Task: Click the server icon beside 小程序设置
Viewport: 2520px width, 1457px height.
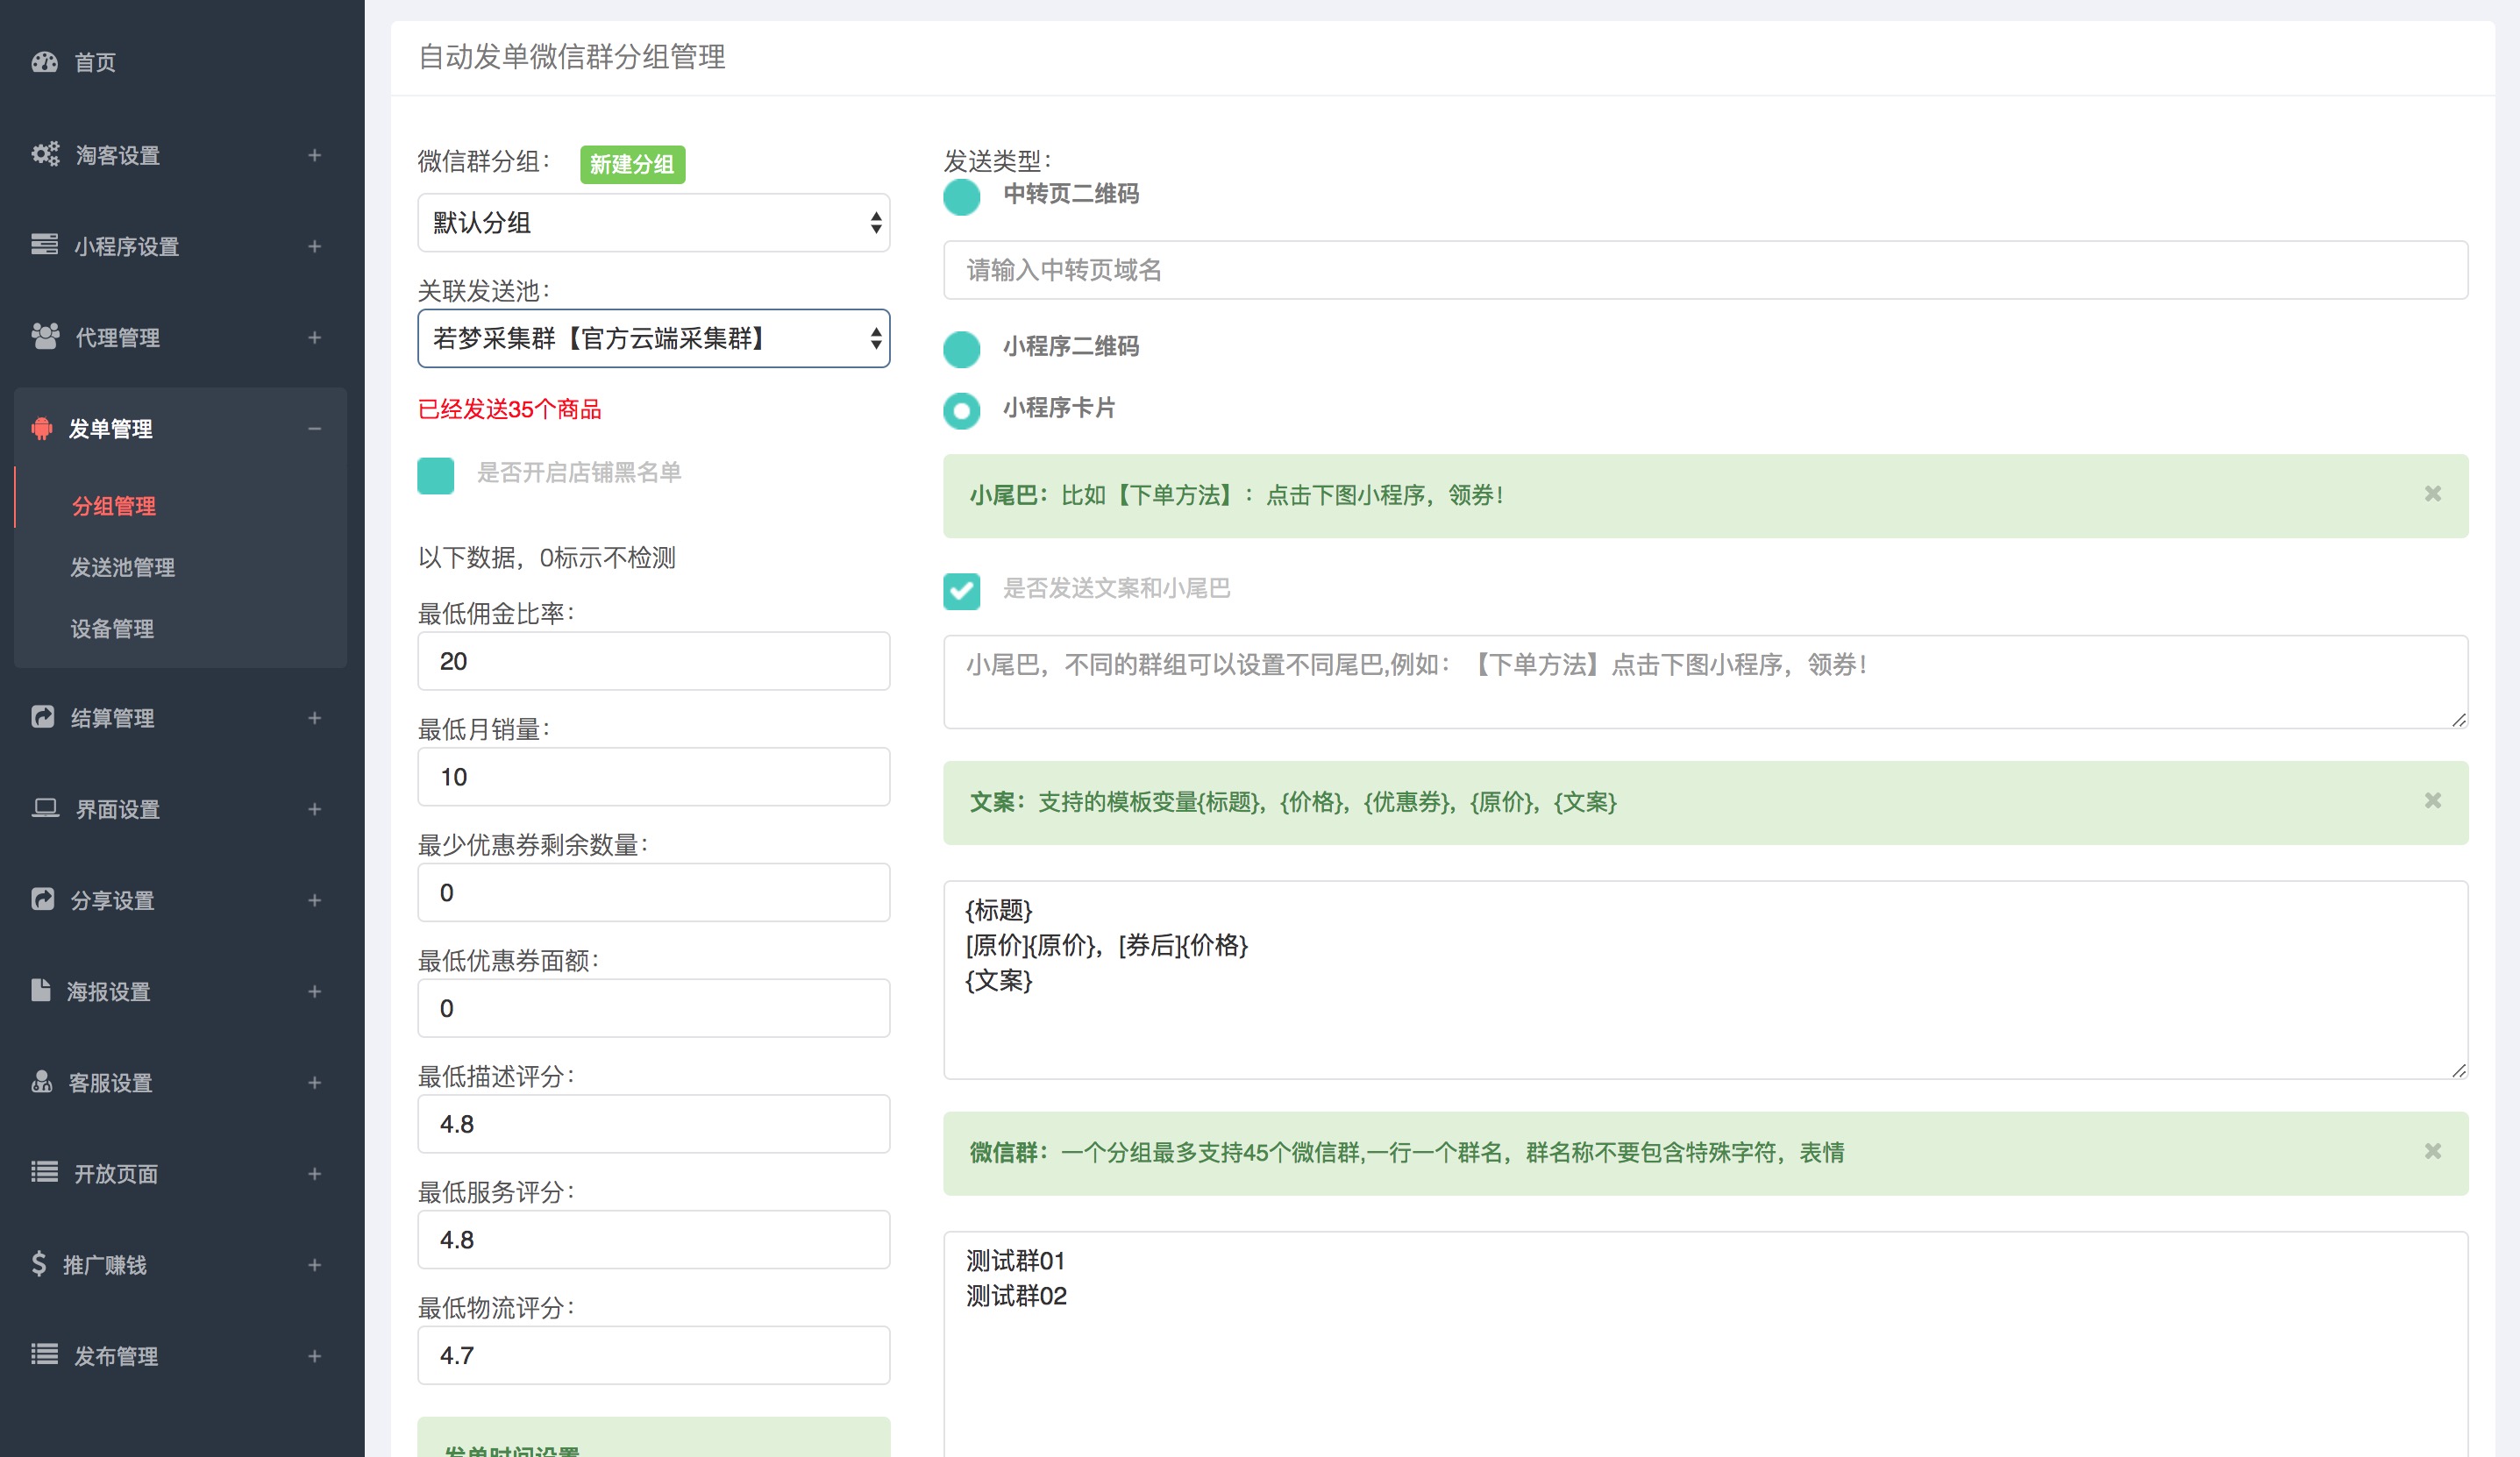Action: point(44,245)
